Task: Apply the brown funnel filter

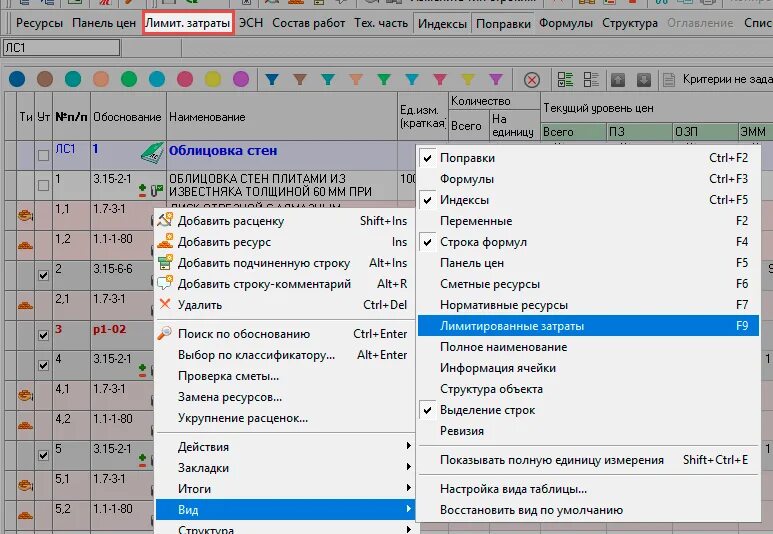Action: (x=300, y=79)
